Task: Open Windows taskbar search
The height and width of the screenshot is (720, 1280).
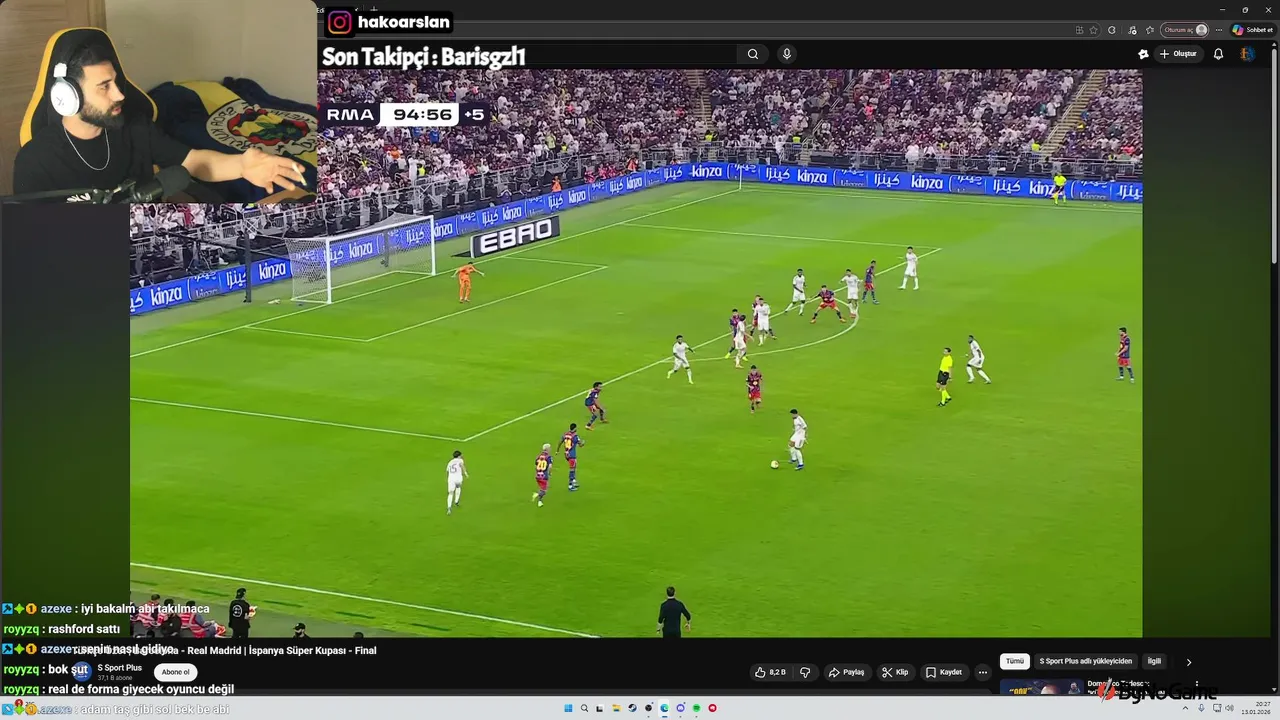Action: (x=584, y=708)
